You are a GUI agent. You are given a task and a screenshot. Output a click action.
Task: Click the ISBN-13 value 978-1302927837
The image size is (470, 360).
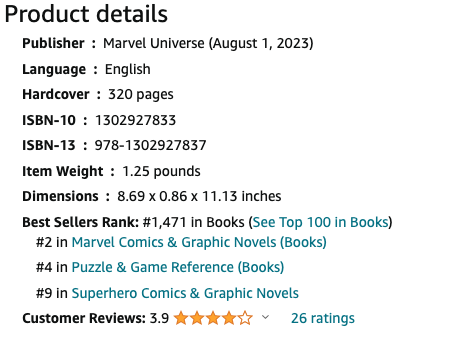(x=150, y=145)
